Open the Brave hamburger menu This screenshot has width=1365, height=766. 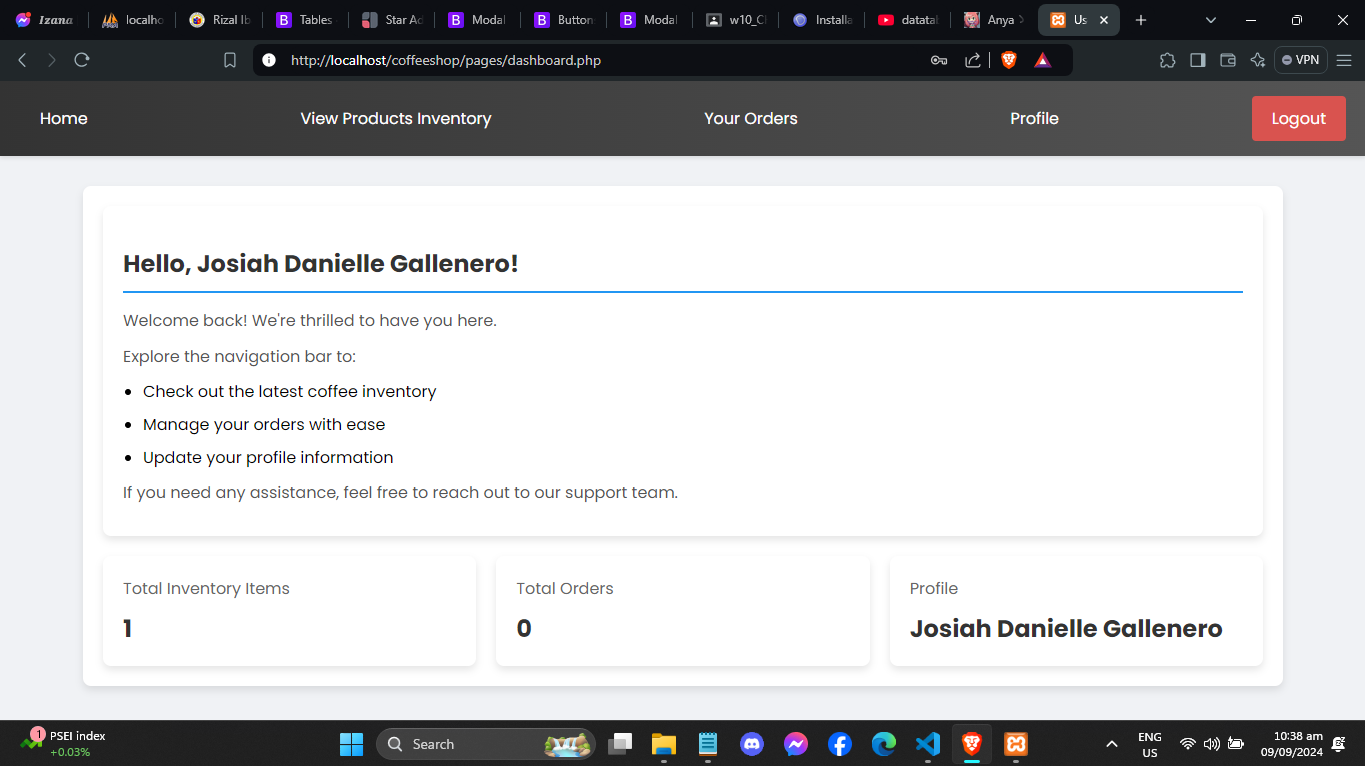1343,60
